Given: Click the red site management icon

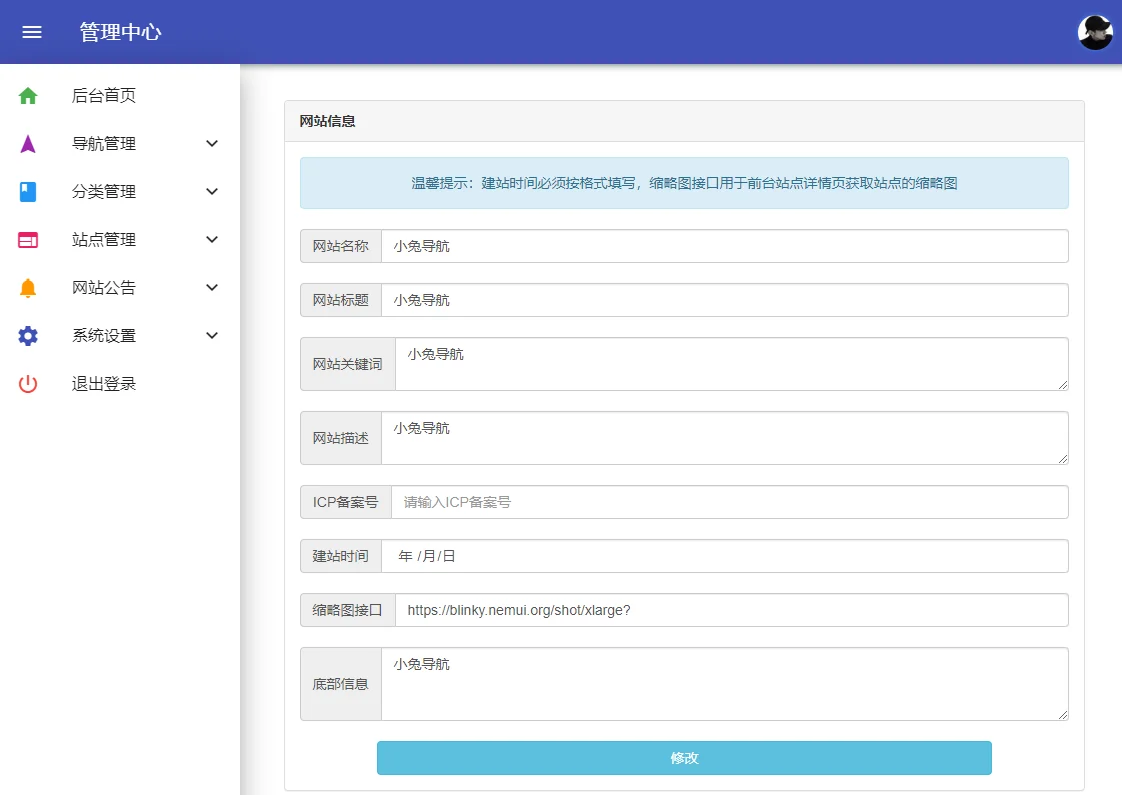Looking at the screenshot, I should point(28,240).
